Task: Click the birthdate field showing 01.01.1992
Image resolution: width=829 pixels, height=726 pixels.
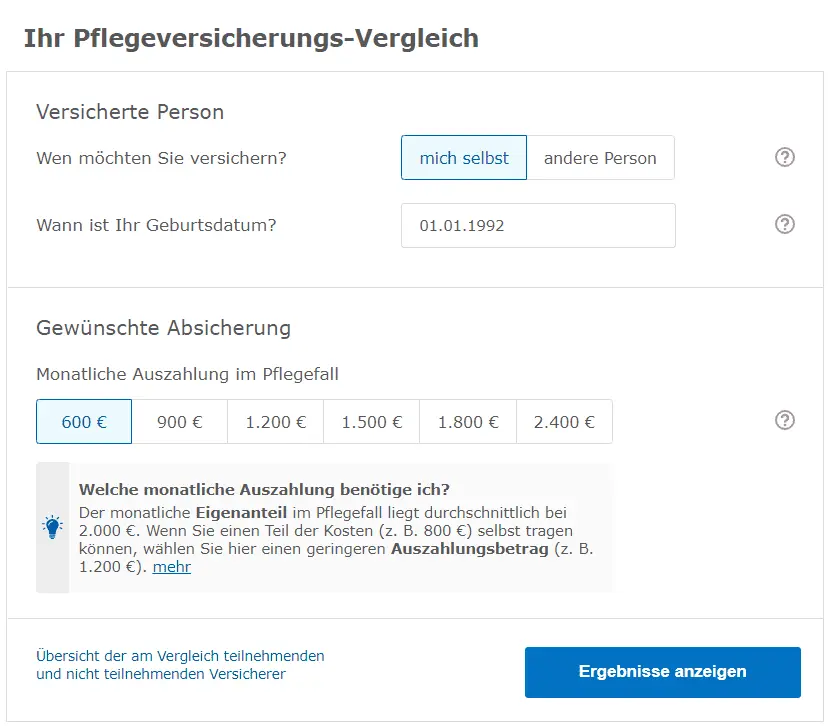Action: coord(538,224)
